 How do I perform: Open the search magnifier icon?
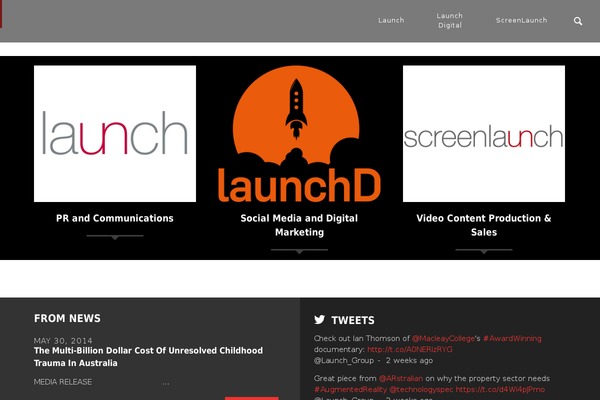(578, 21)
